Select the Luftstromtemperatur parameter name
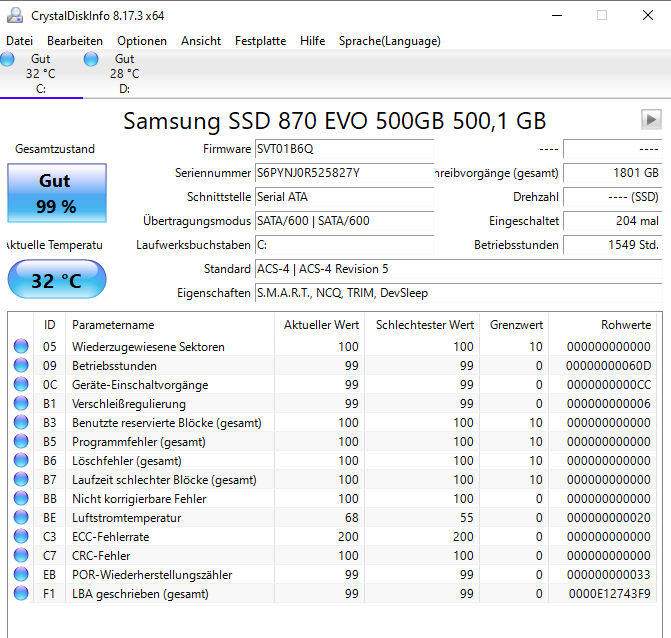 tap(126, 518)
